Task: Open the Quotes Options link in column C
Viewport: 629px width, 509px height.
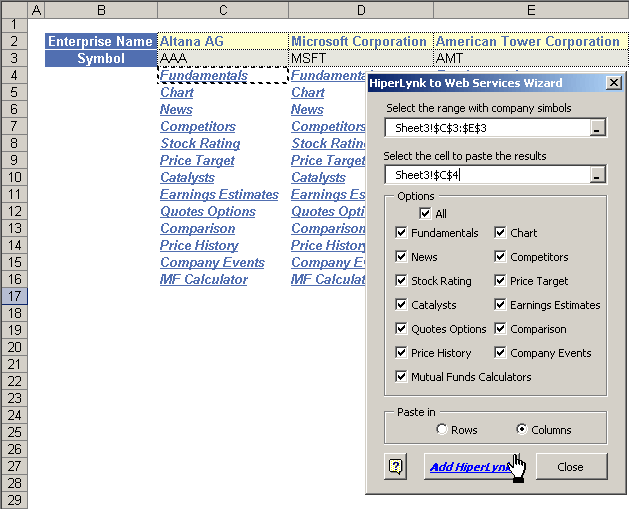Action: [x=208, y=211]
